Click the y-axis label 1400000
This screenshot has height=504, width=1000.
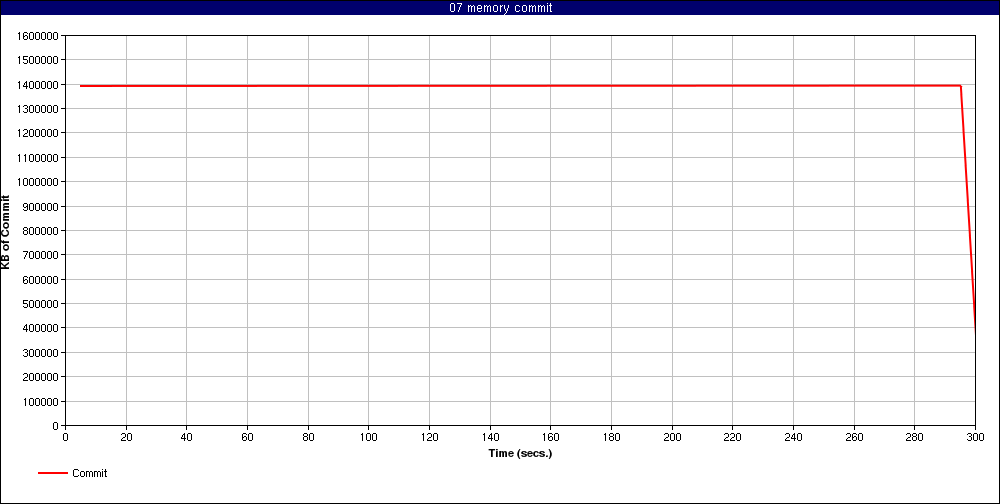click(40, 84)
